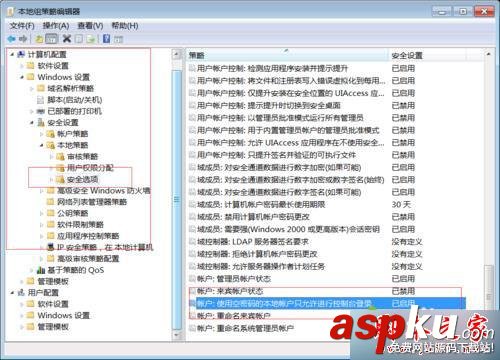
Task: Click the 30 天 security setting value
Action: point(401,204)
